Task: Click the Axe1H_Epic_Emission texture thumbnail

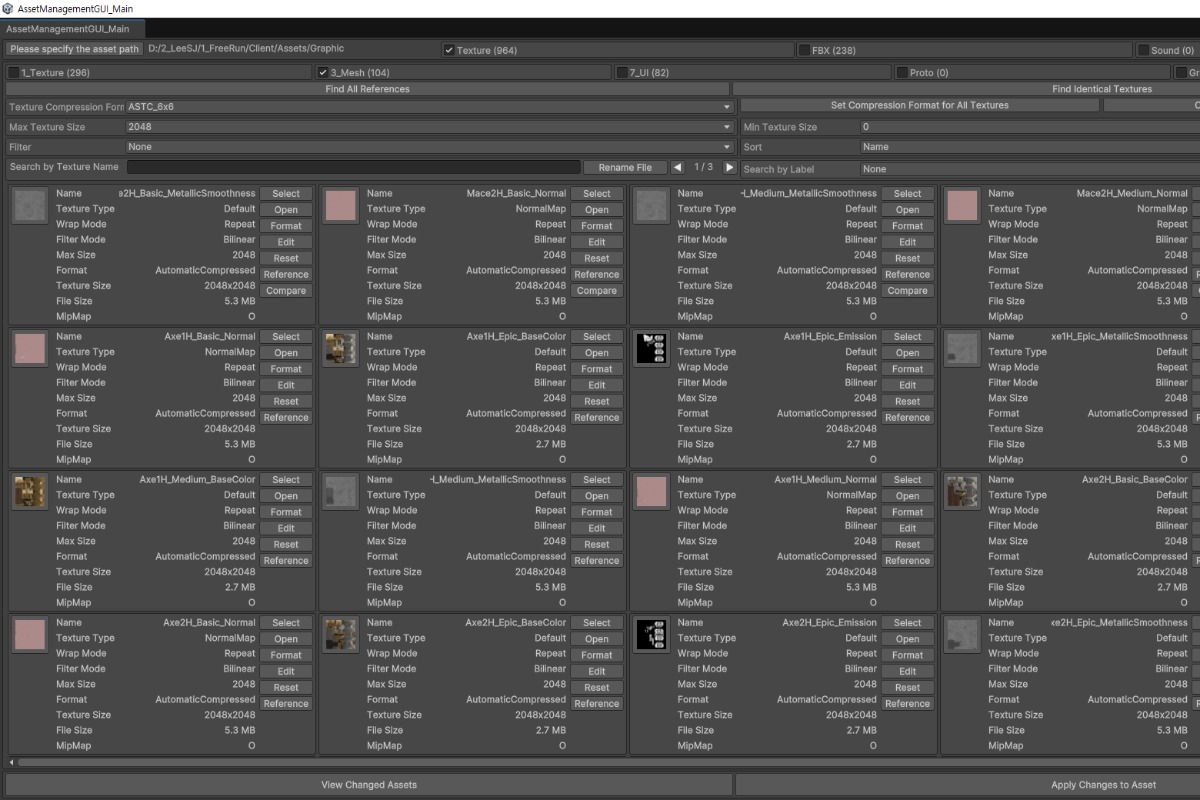Action: 651,348
